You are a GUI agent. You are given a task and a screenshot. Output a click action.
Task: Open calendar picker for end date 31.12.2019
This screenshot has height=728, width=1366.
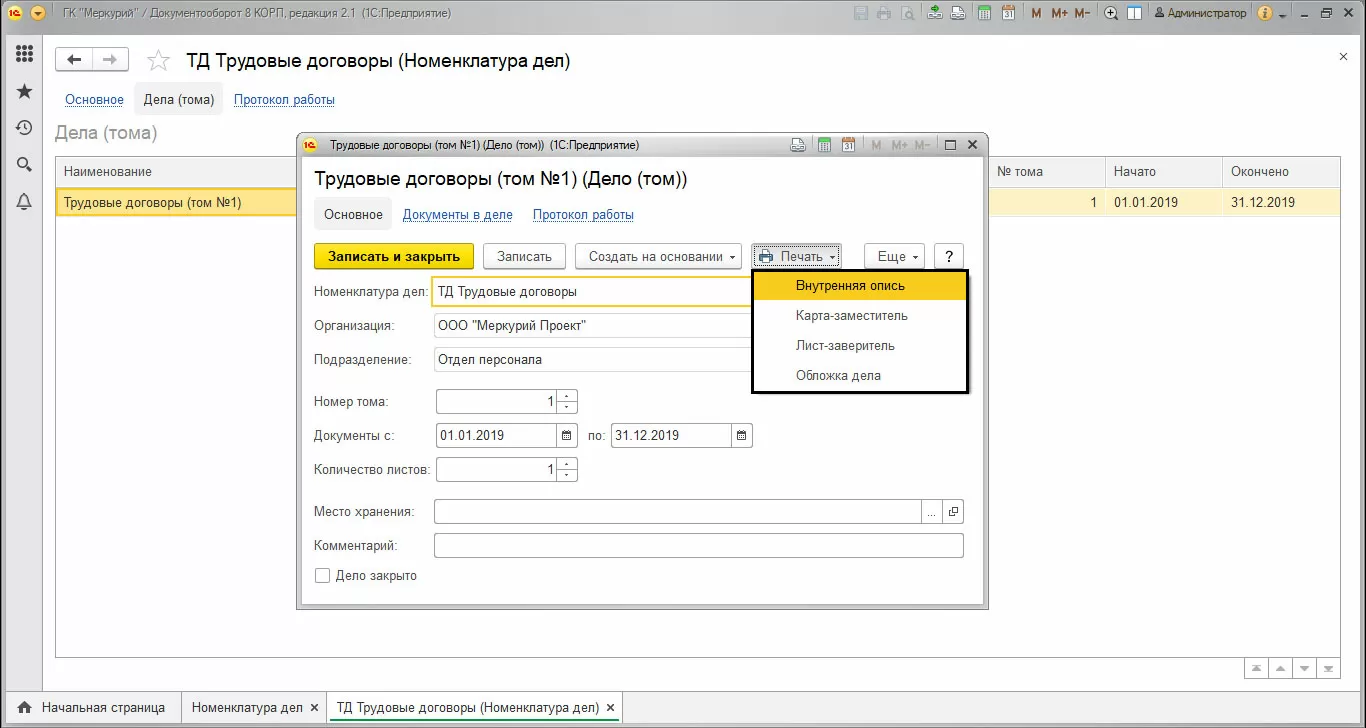click(741, 436)
